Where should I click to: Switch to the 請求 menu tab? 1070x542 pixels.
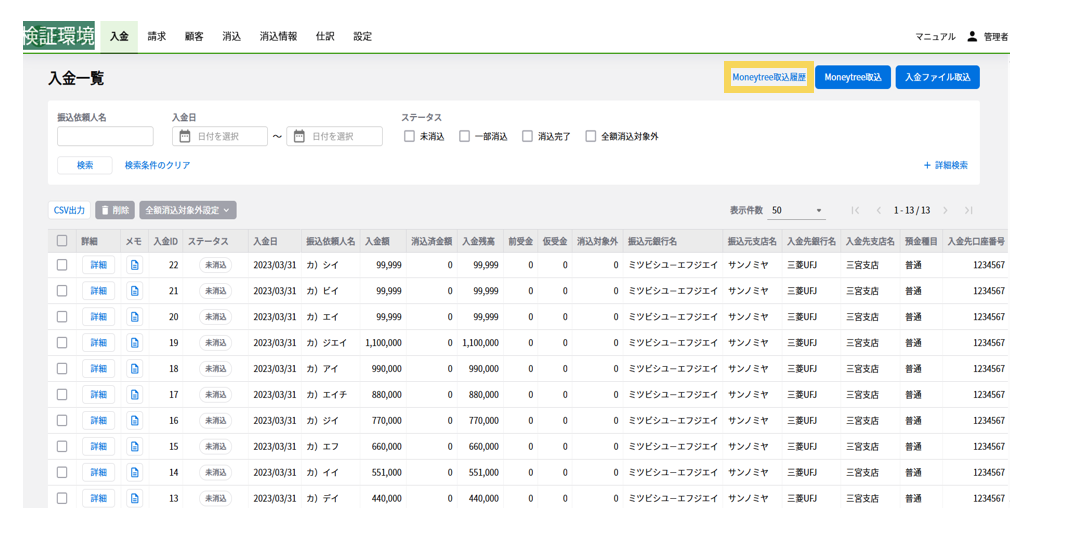157,37
